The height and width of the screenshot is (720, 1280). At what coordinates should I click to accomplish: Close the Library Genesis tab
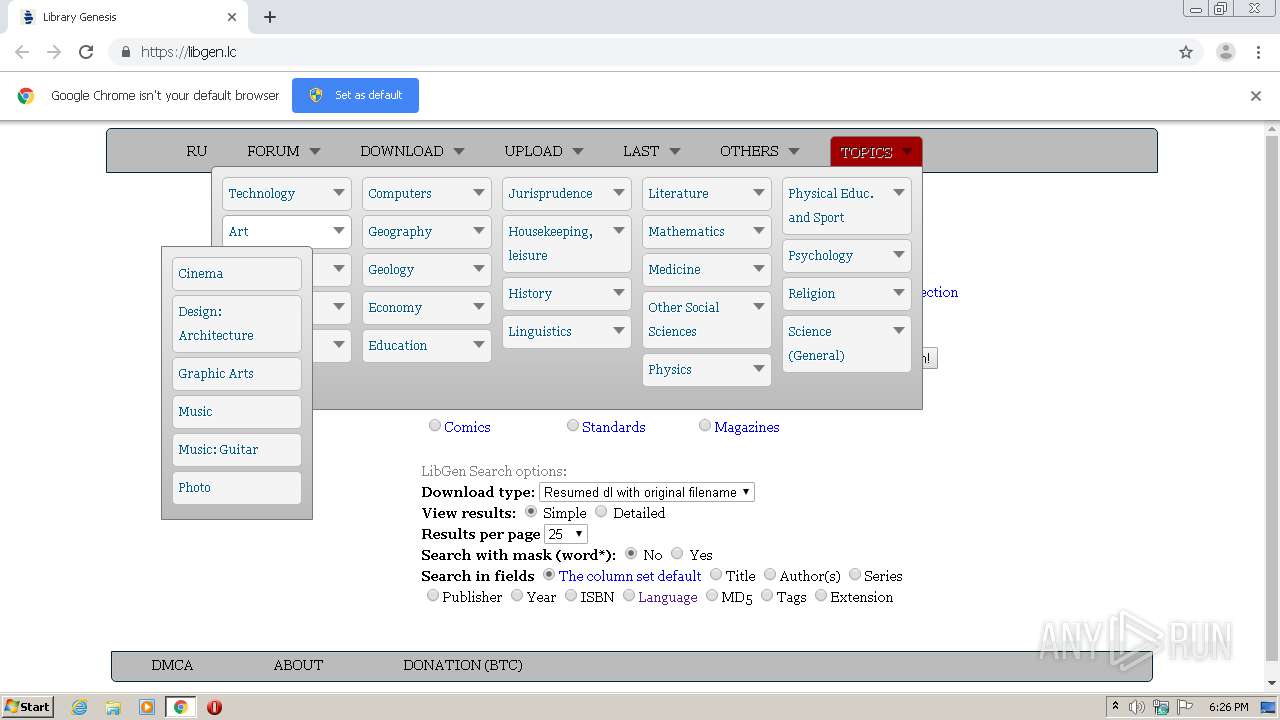point(232,17)
